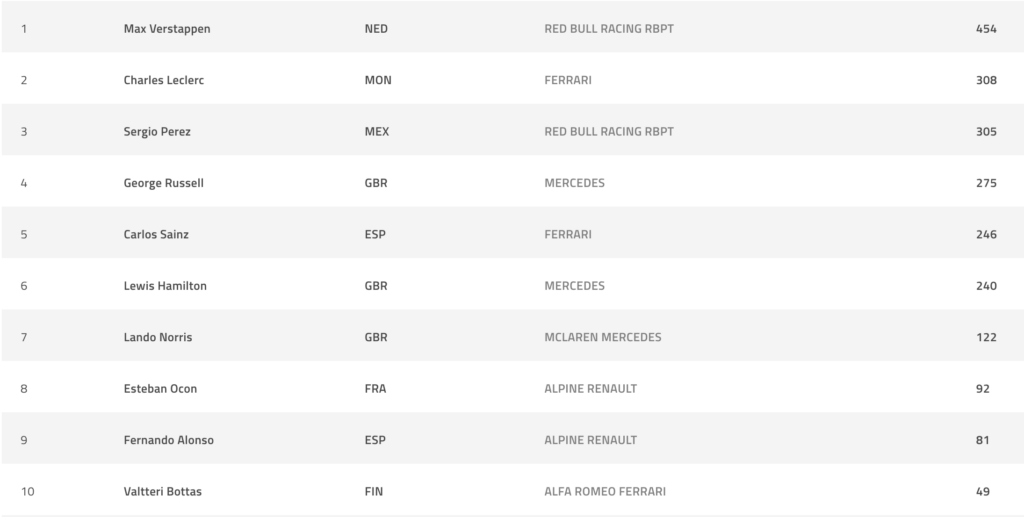This screenshot has width=1024, height=517.
Task: Select the Lando Norris driver link
Action: point(157,337)
